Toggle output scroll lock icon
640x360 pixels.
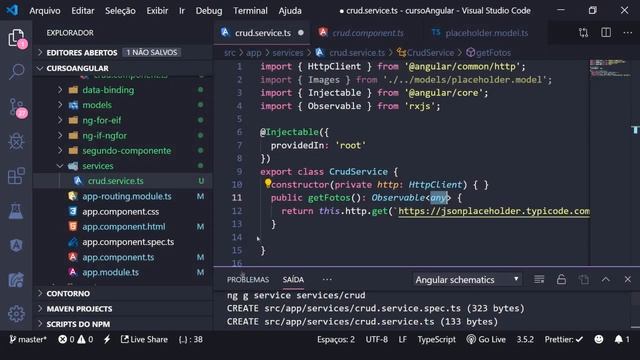(561, 280)
